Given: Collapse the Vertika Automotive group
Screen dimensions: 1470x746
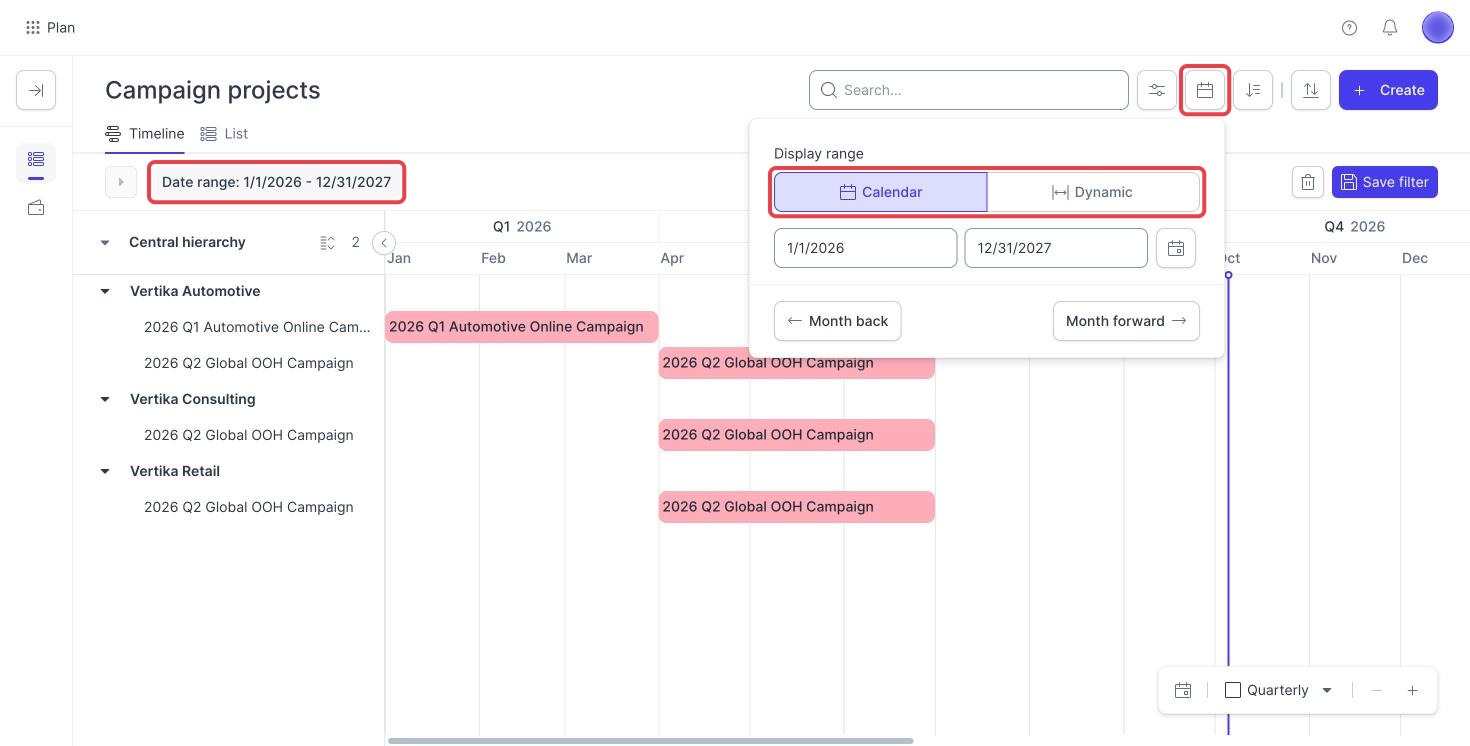Looking at the screenshot, I should pyautogui.click(x=105, y=291).
